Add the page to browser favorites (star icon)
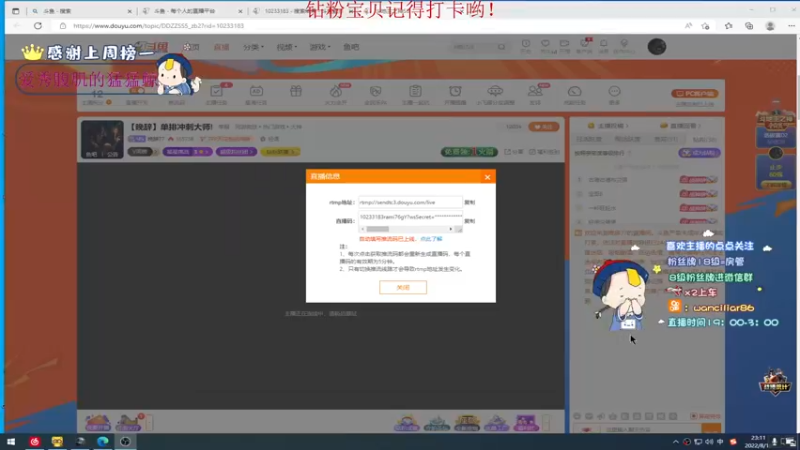Image resolution: width=800 pixels, height=450 pixels. pos(706,26)
